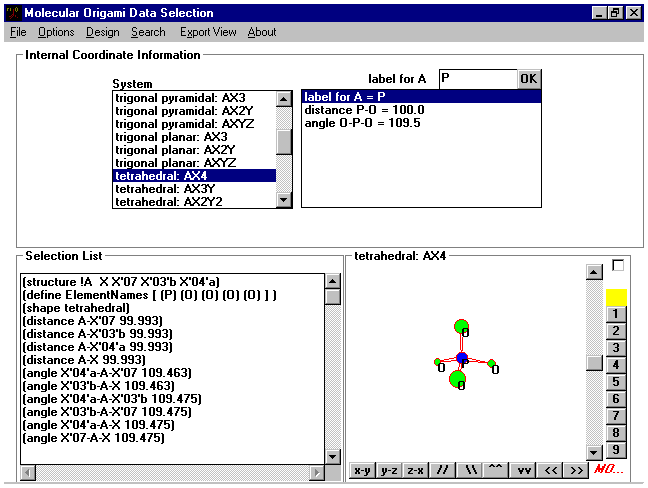This screenshot has height=488, width=648.
Task: Click numbered button 5 in viewer
Action: coord(617,382)
